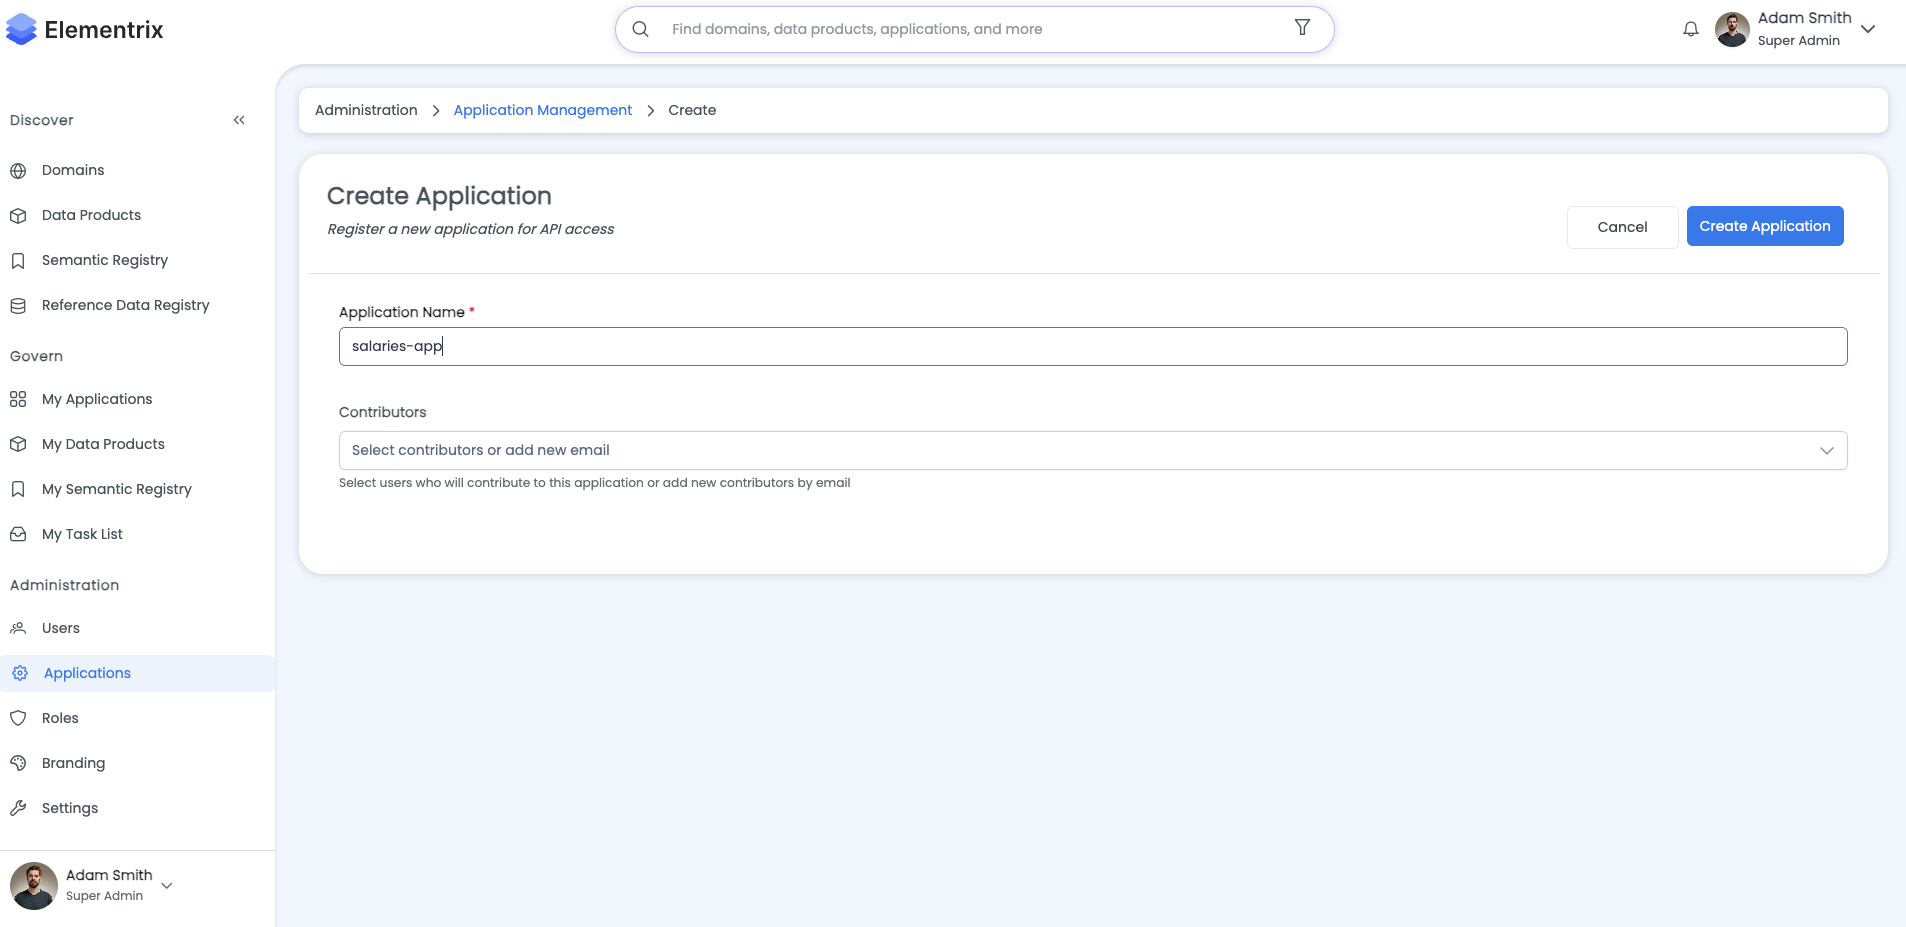Viewport: 1906px width, 927px height.
Task: Open the Semantic Registry
Action: point(104,260)
